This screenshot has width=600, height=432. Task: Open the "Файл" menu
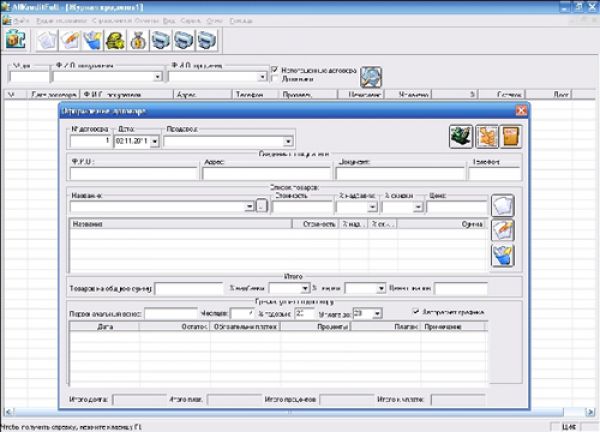click(22, 20)
